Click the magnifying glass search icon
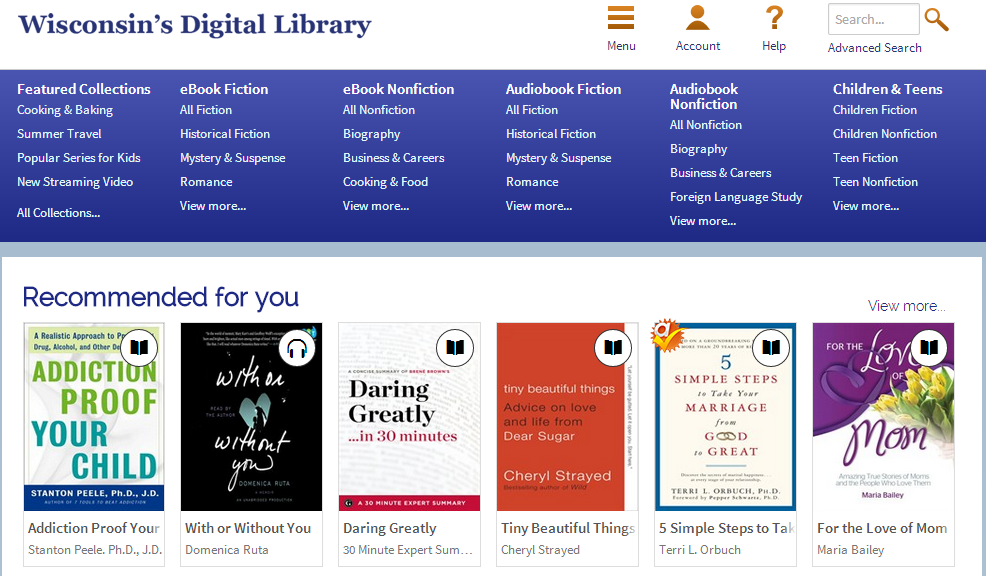 (936, 19)
